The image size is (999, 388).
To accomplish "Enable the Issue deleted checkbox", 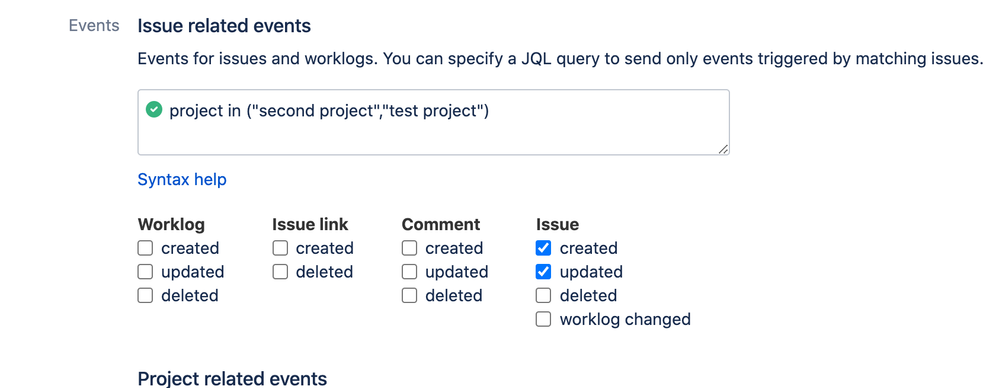I will click(543, 296).
